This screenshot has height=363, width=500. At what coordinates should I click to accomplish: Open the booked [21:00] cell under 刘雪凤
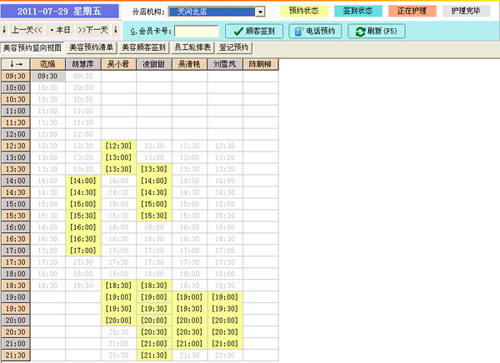225,344
